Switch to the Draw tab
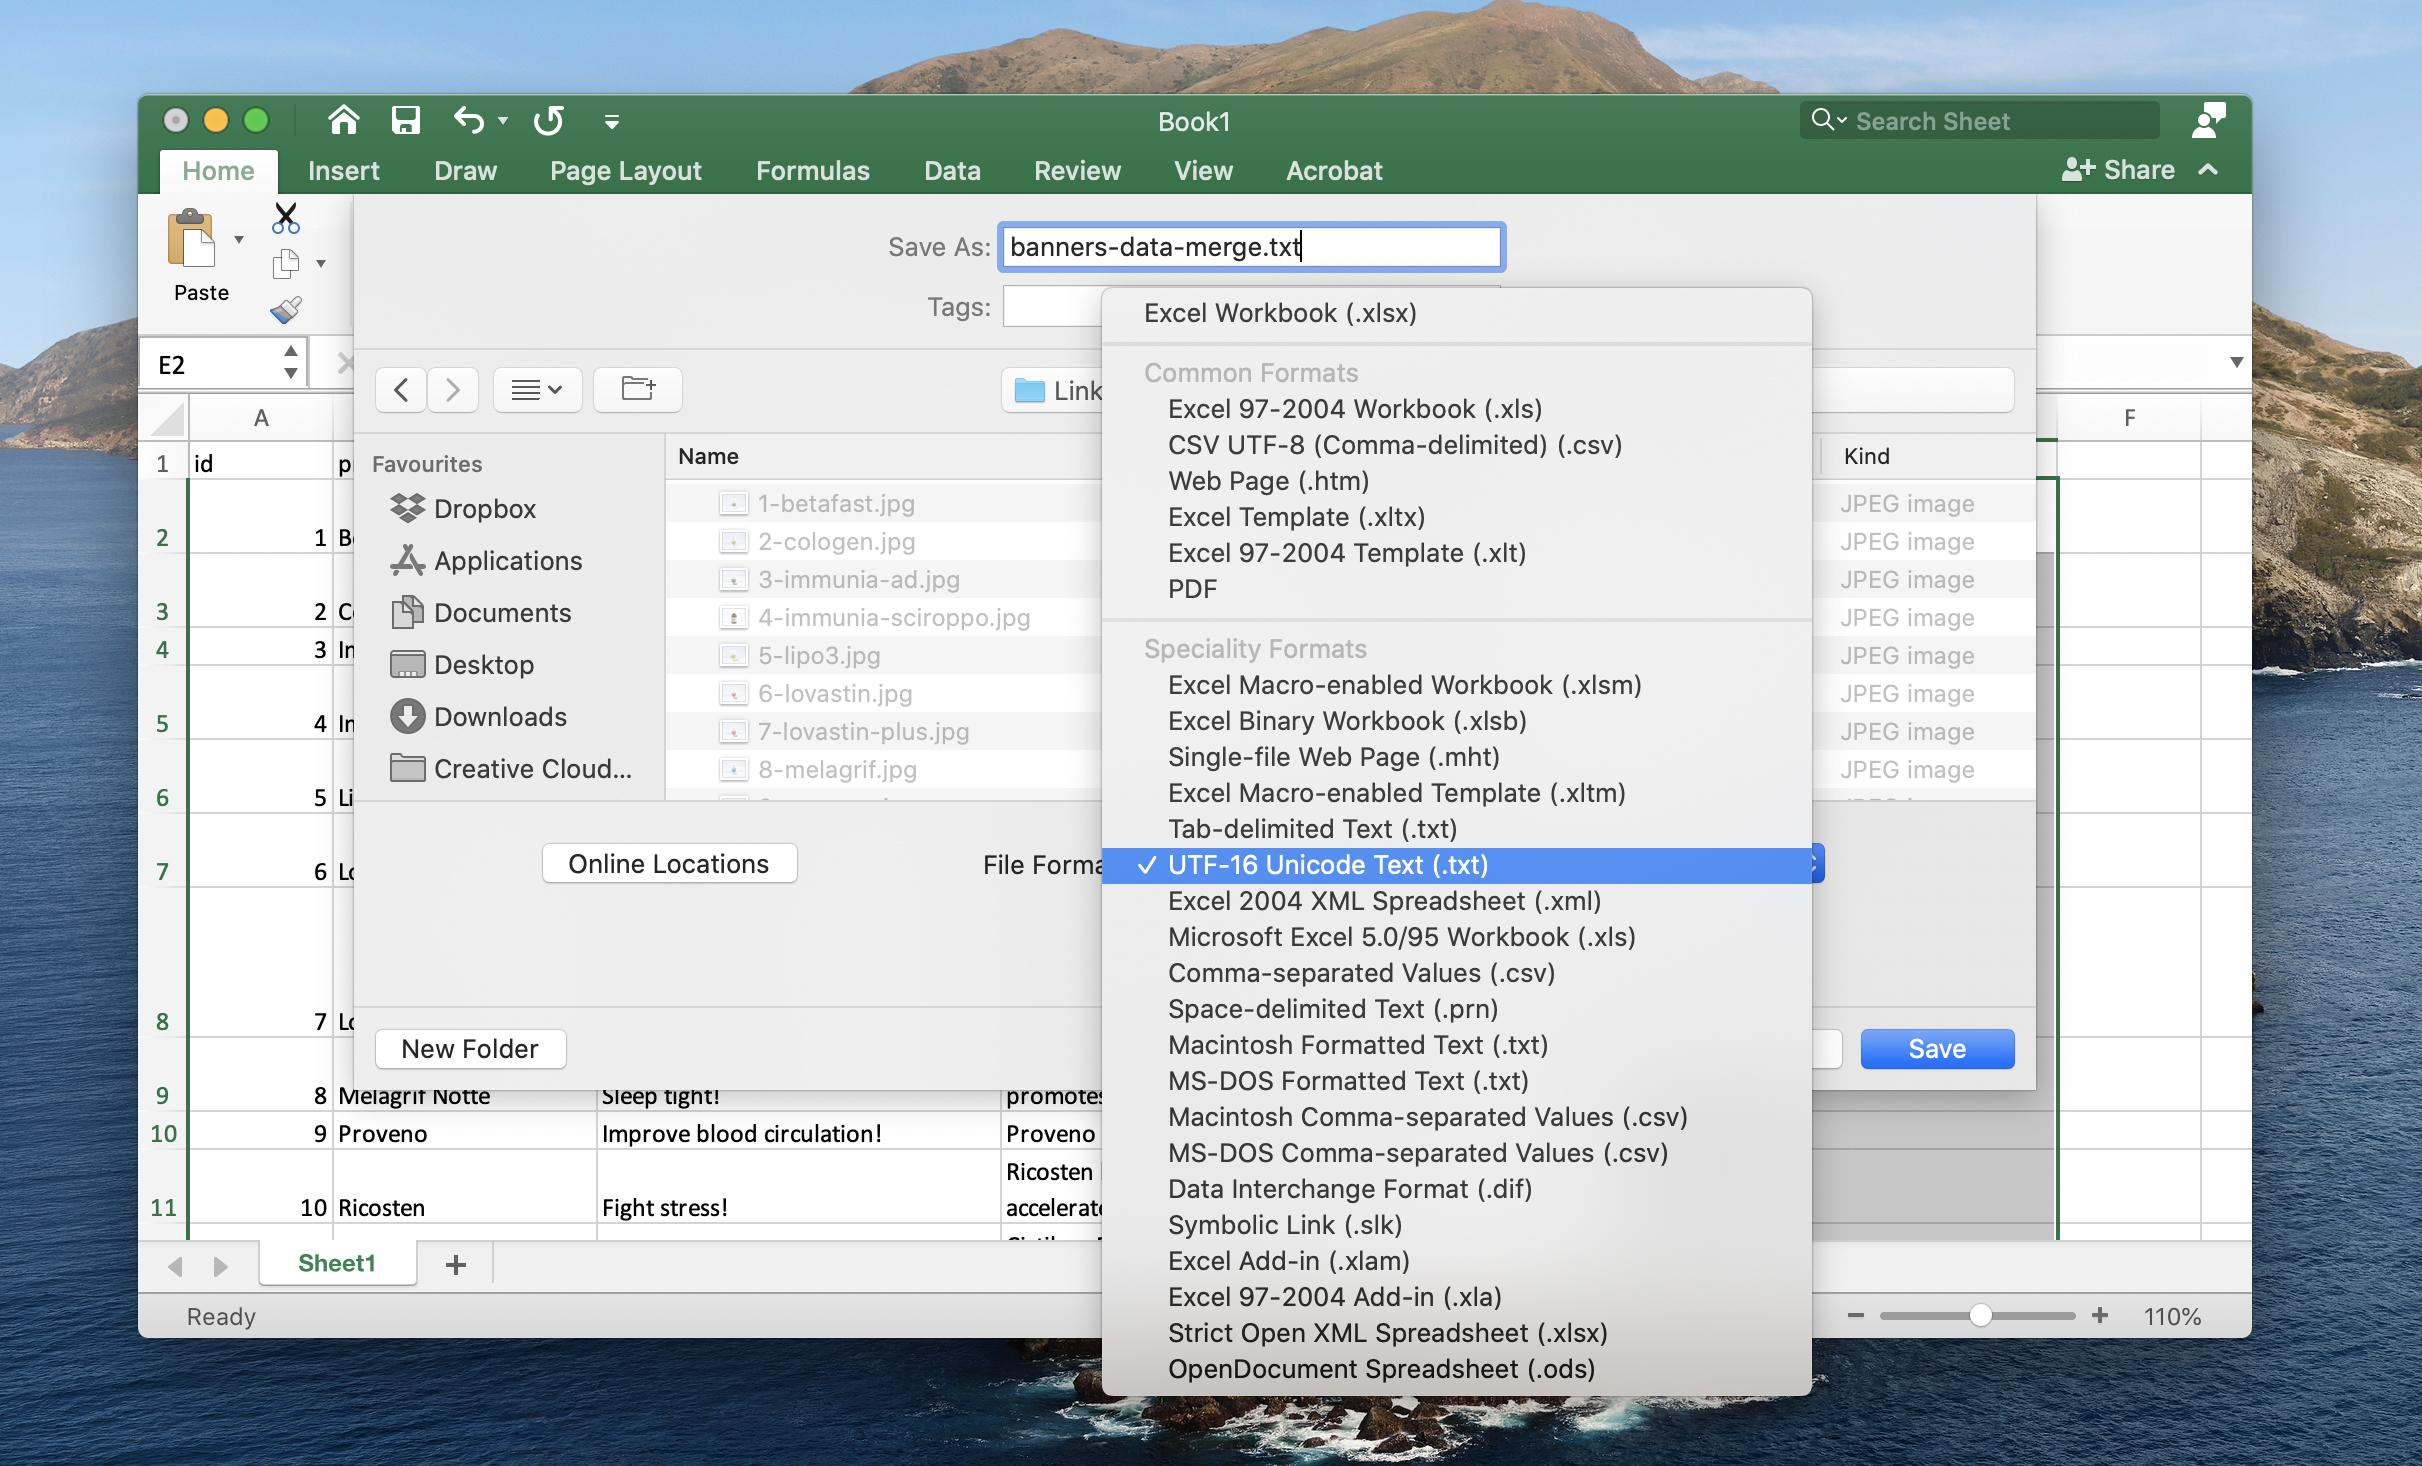Image resolution: width=2422 pixels, height=1466 pixels. point(465,171)
